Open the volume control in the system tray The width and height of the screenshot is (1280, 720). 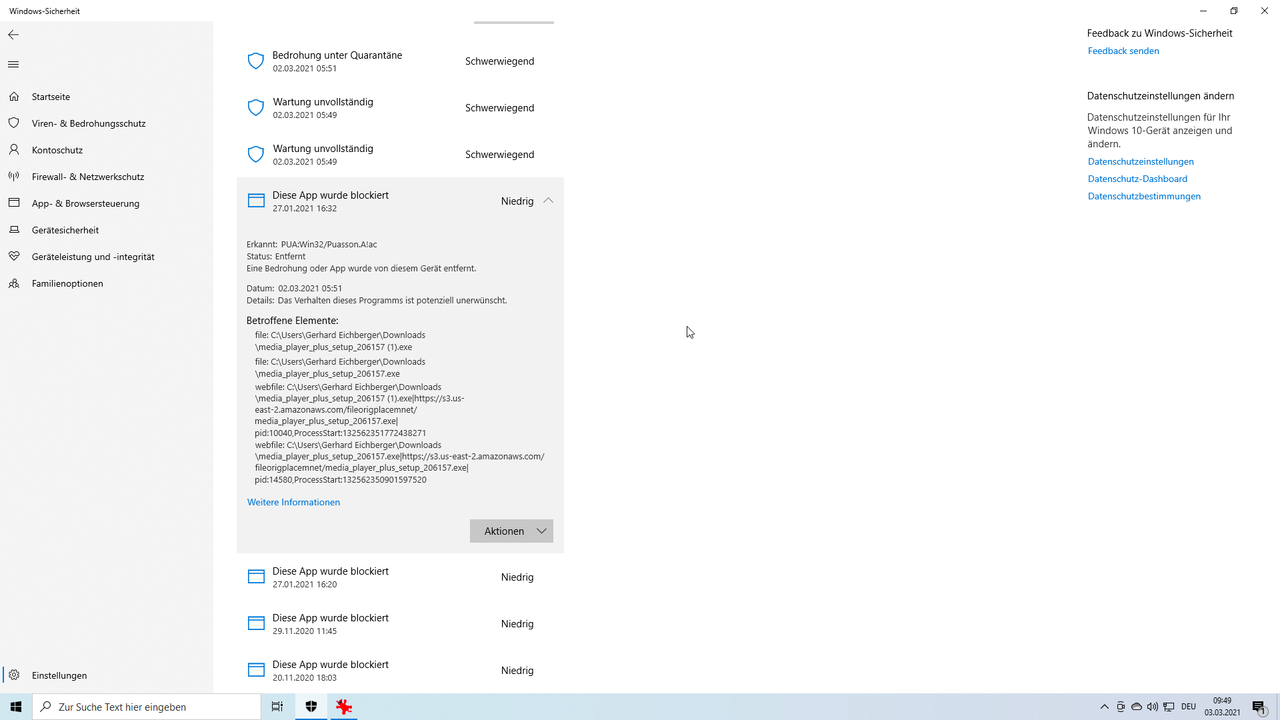(x=1151, y=707)
